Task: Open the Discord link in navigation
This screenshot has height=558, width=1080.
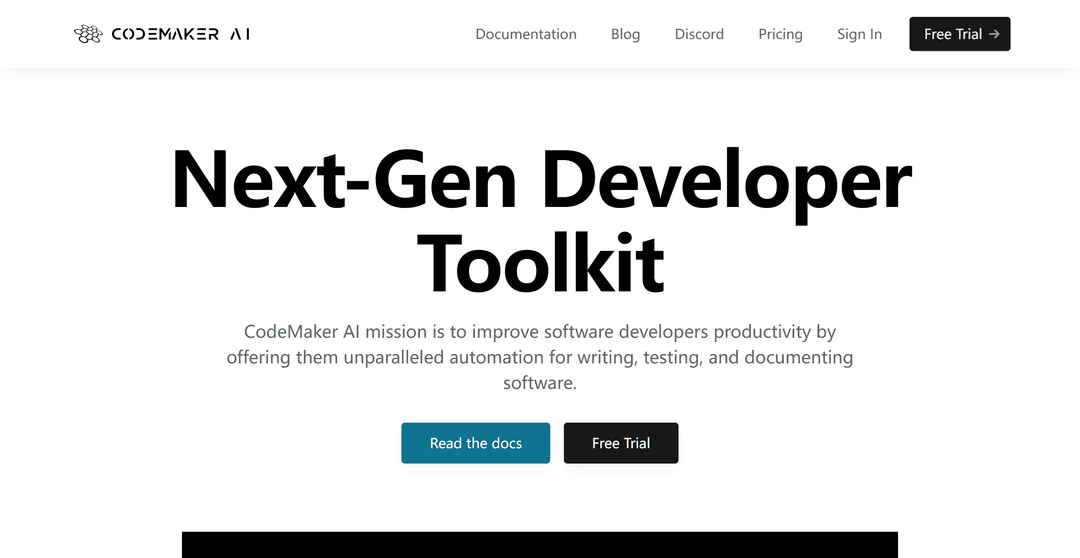Action: (x=699, y=34)
